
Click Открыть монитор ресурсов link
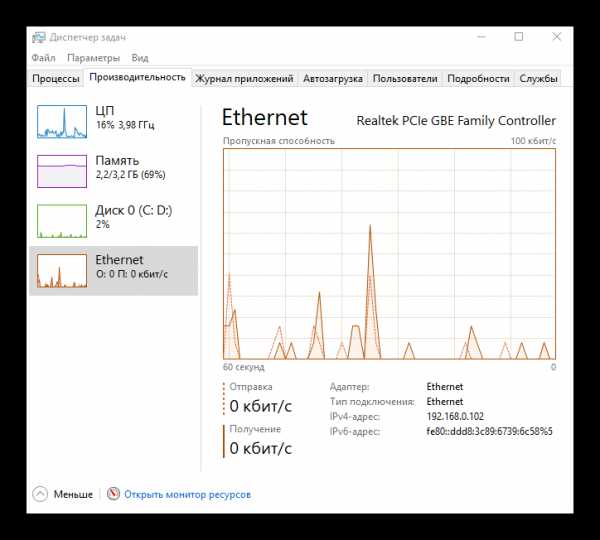188,494
